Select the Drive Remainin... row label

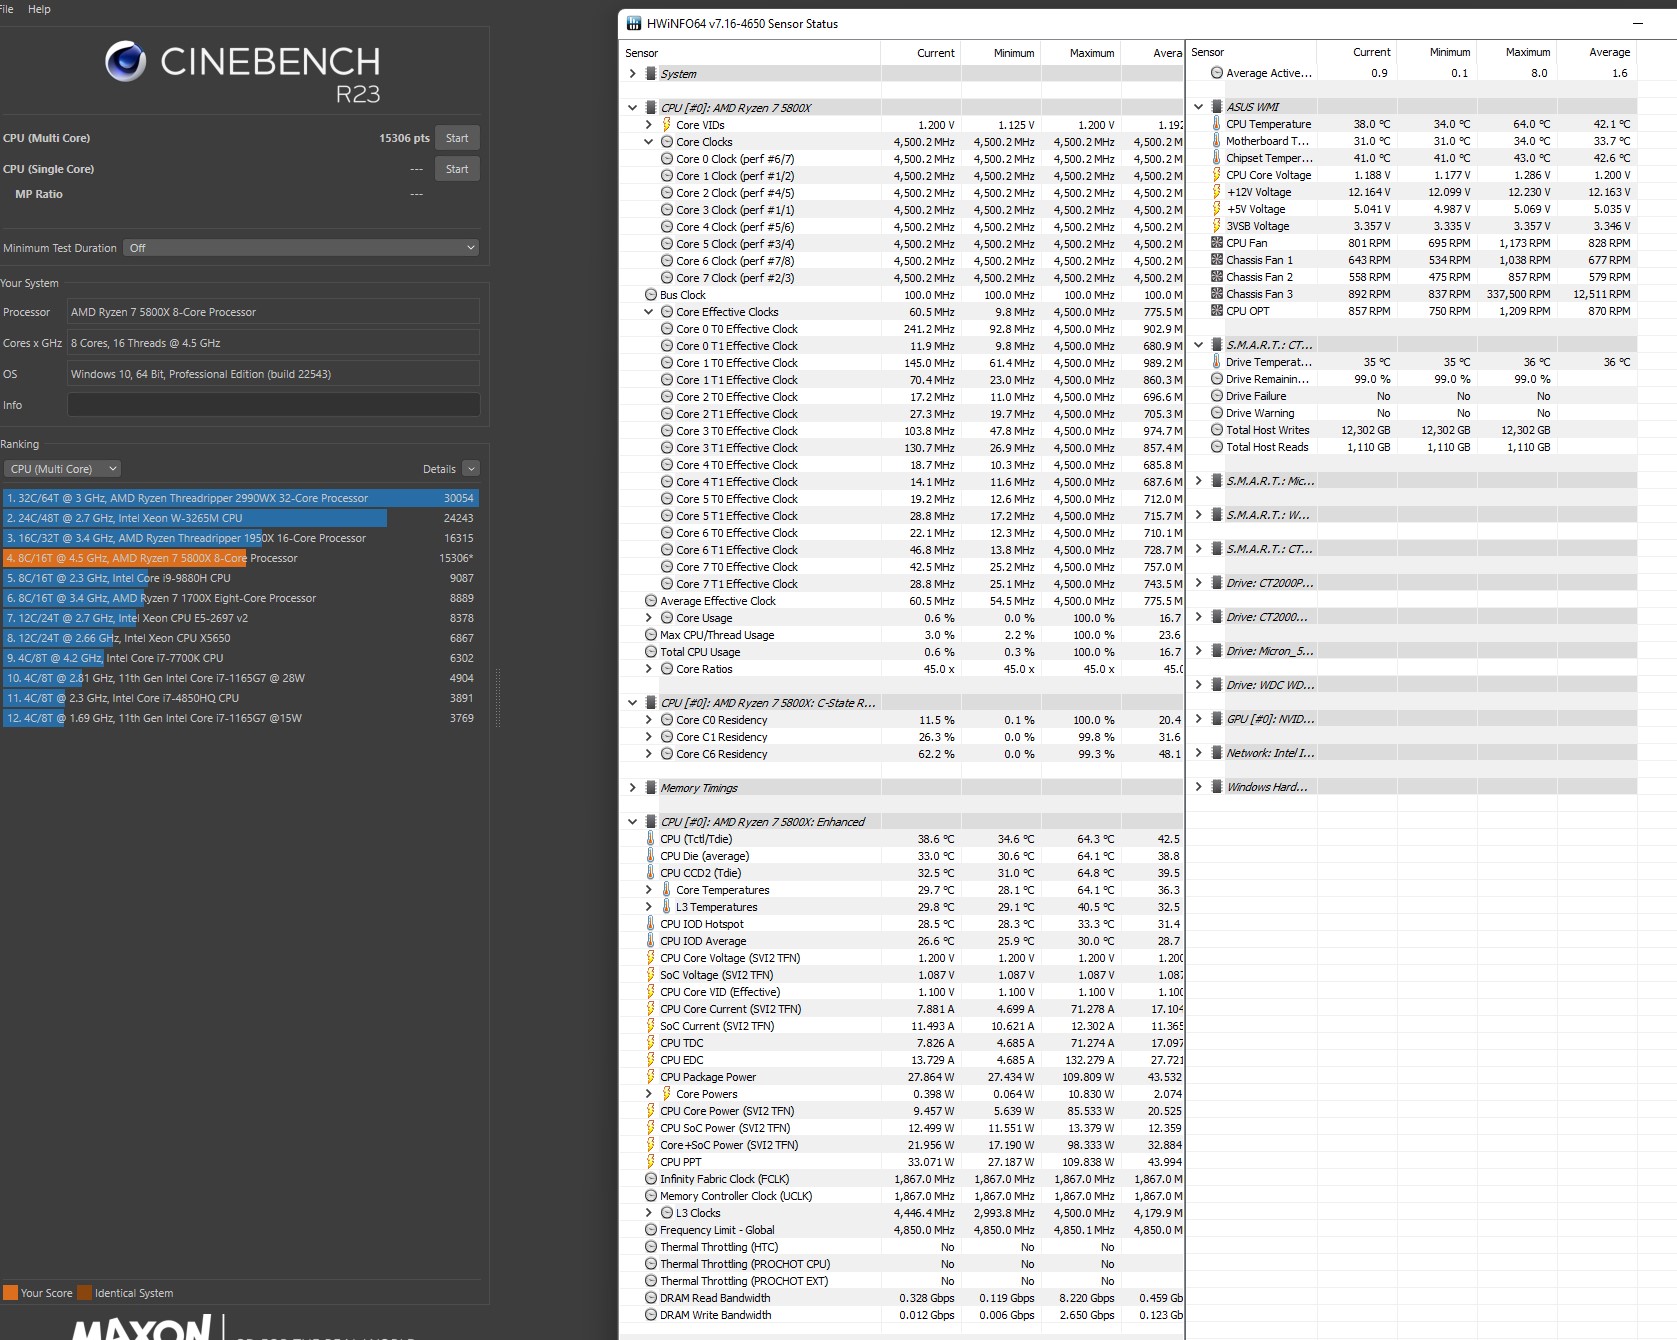click(x=1267, y=379)
